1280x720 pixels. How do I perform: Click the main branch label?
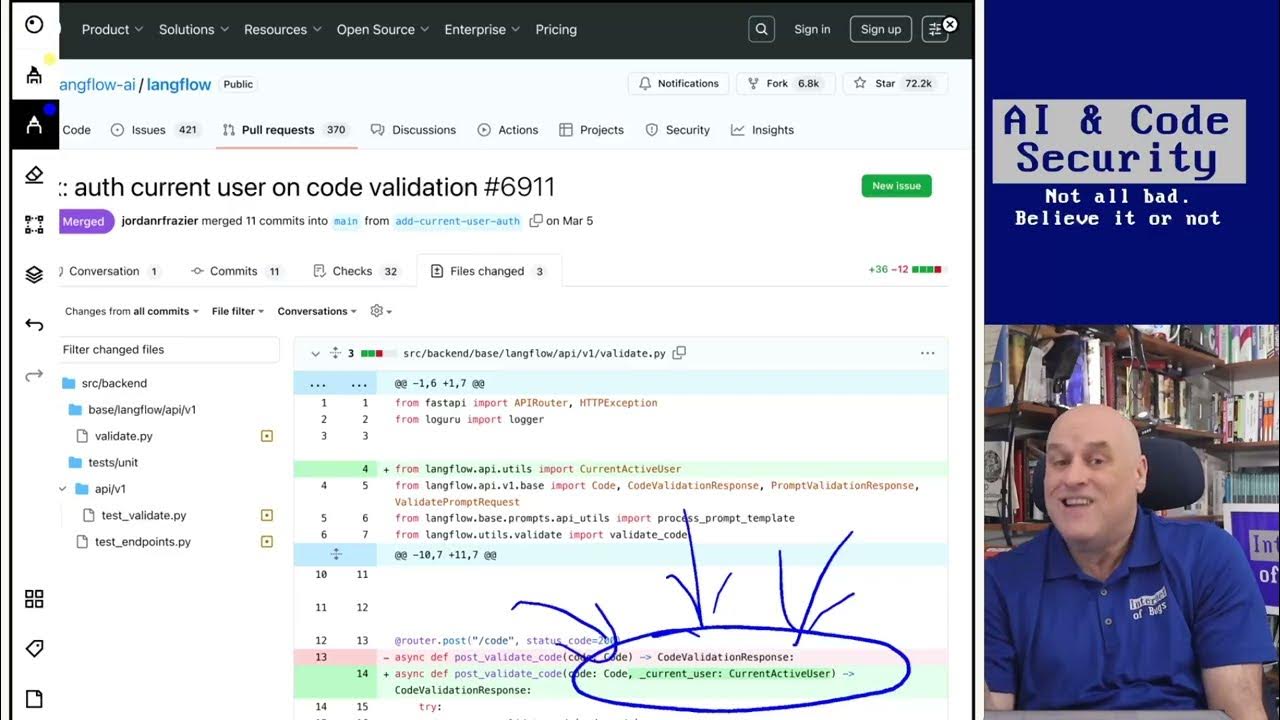coord(346,221)
